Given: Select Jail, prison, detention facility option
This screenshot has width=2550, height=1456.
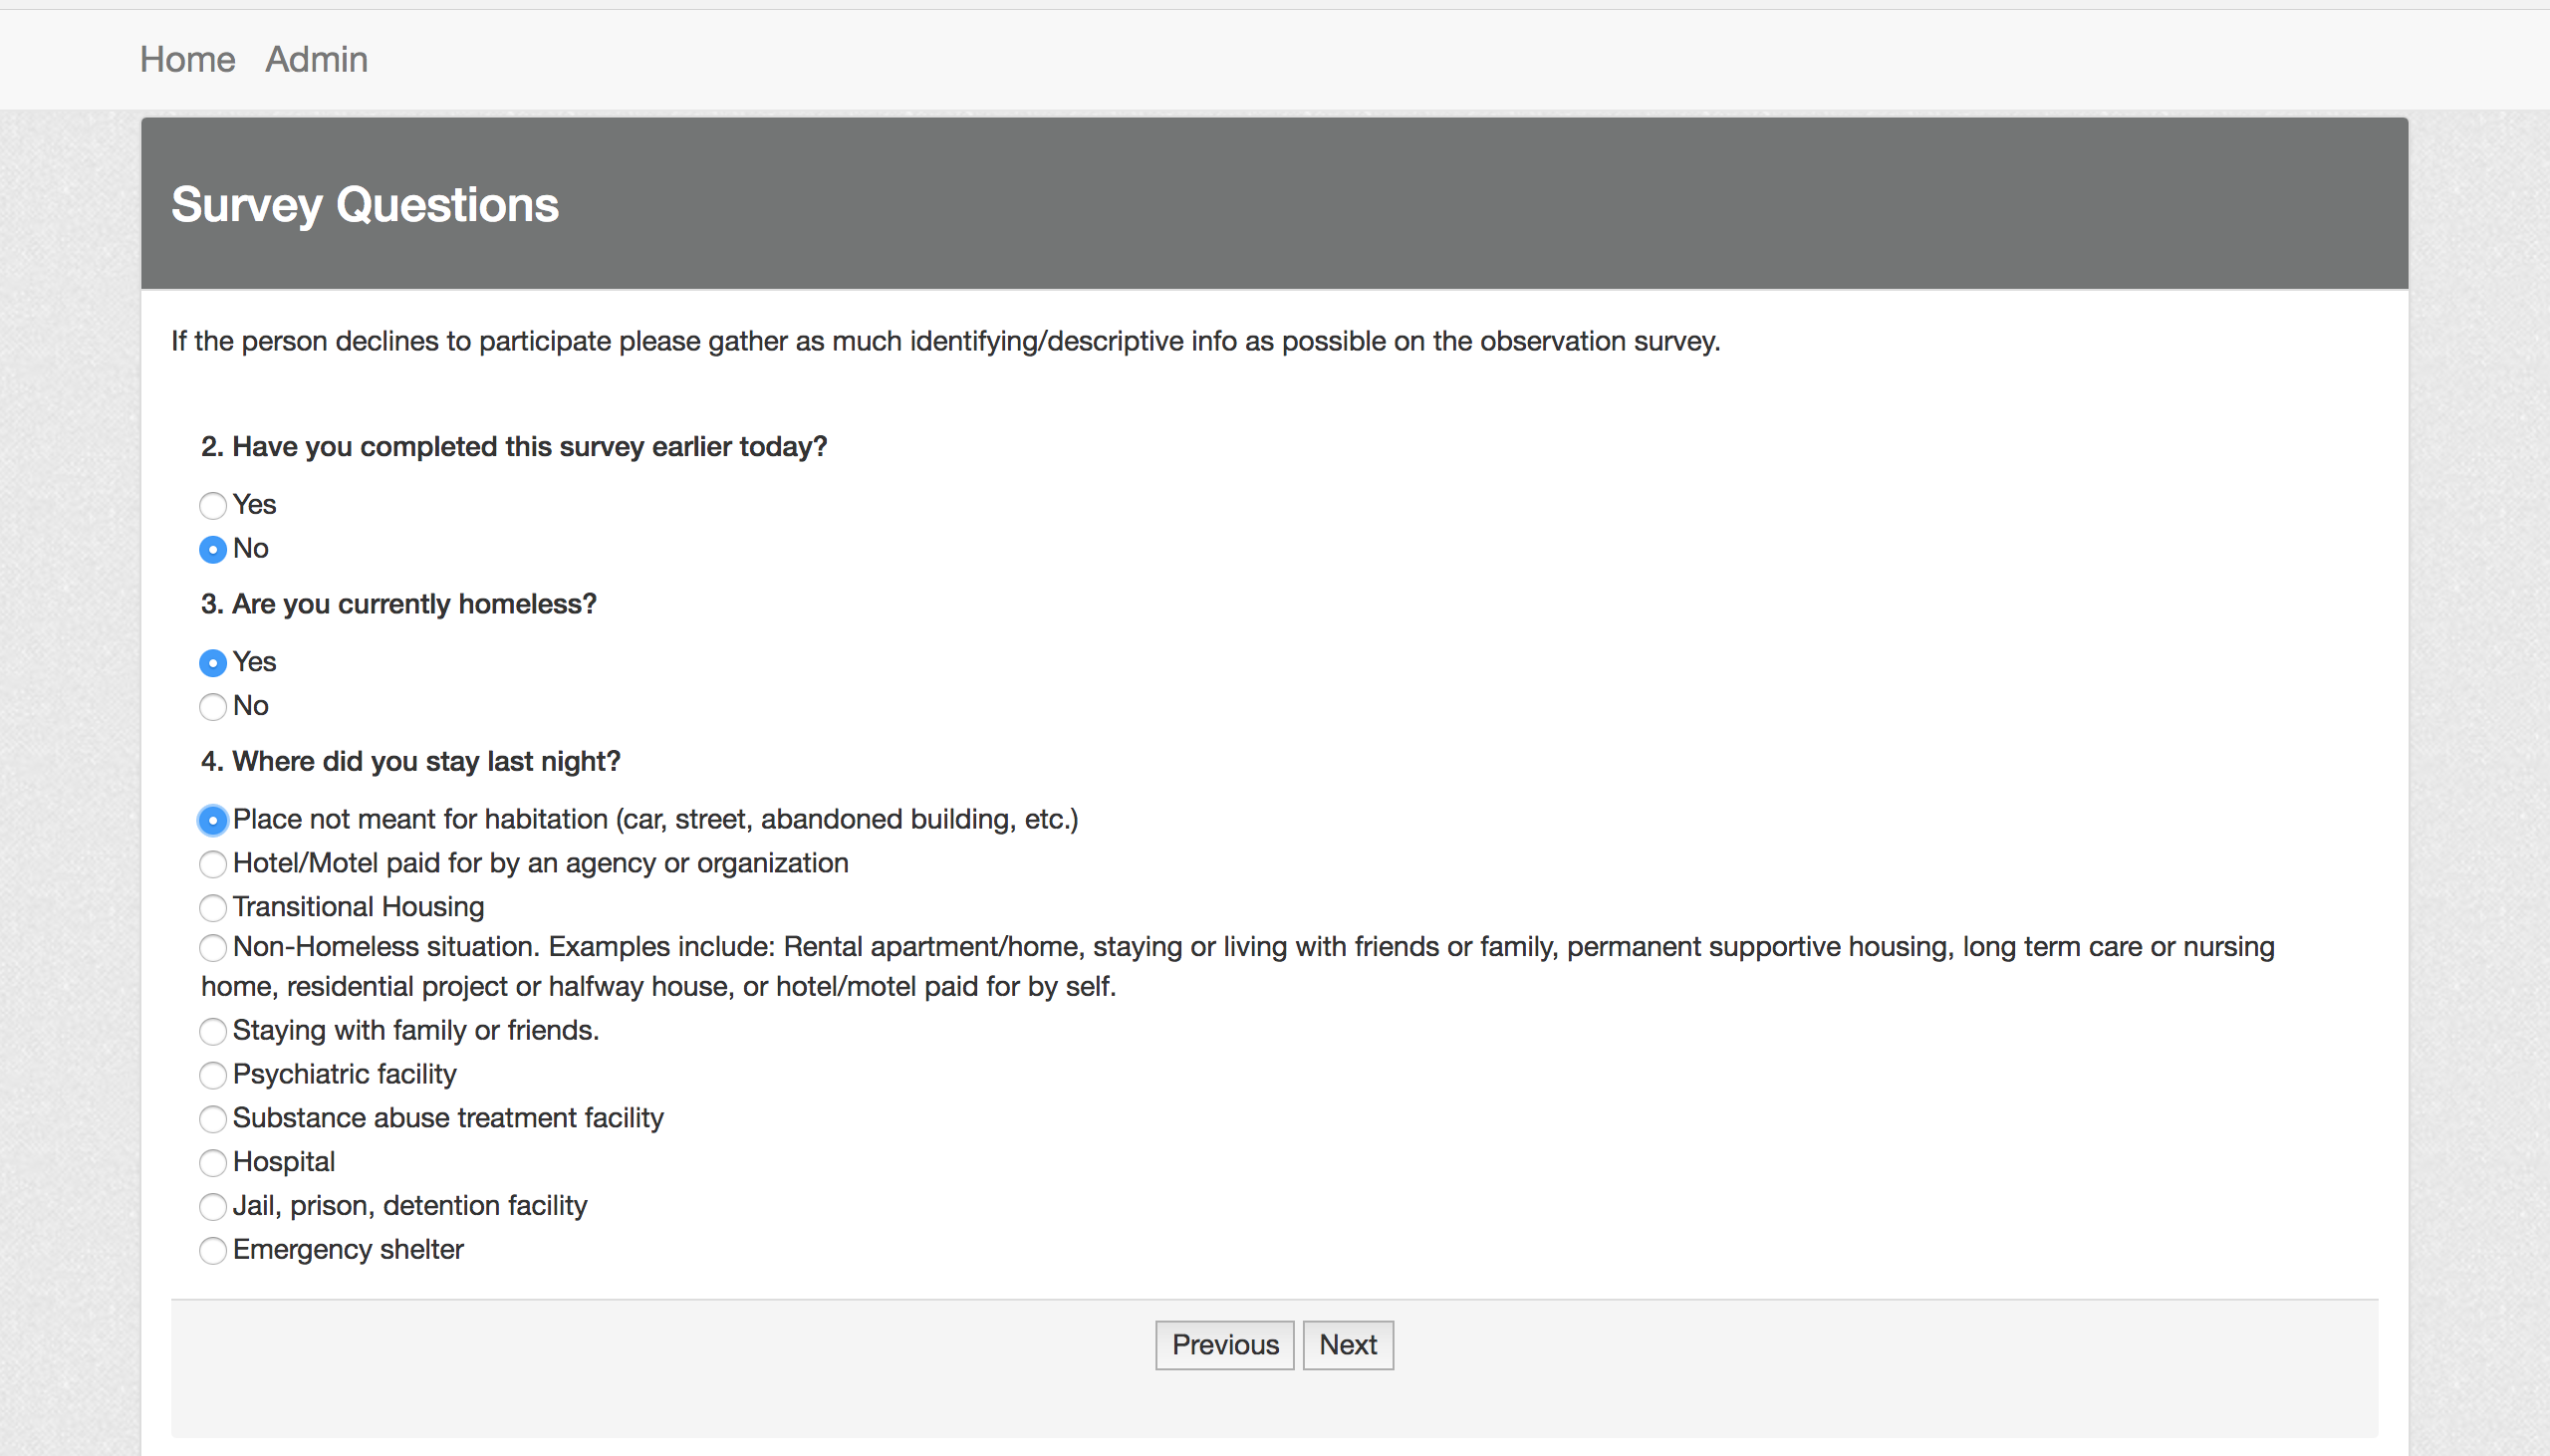Looking at the screenshot, I should 212,1204.
